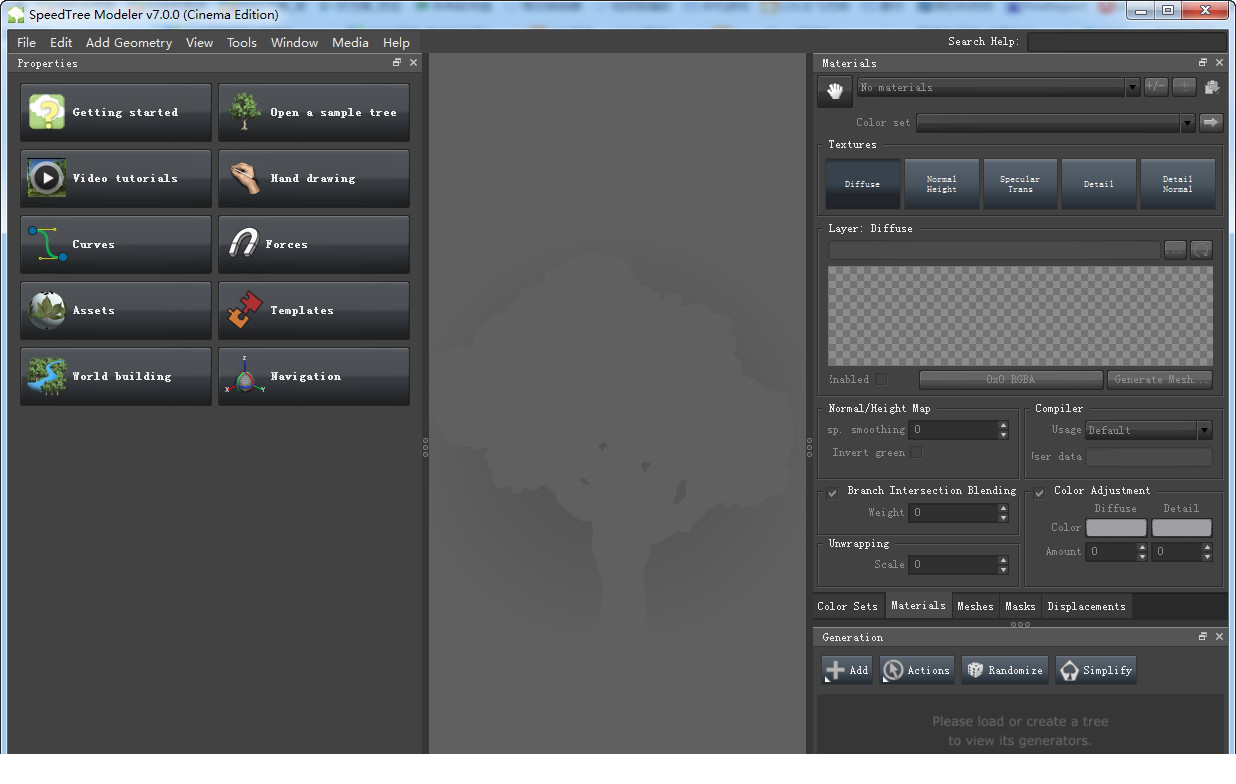Open the File menu
The height and width of the screenshot is (784, 1236).
[26, 42]
